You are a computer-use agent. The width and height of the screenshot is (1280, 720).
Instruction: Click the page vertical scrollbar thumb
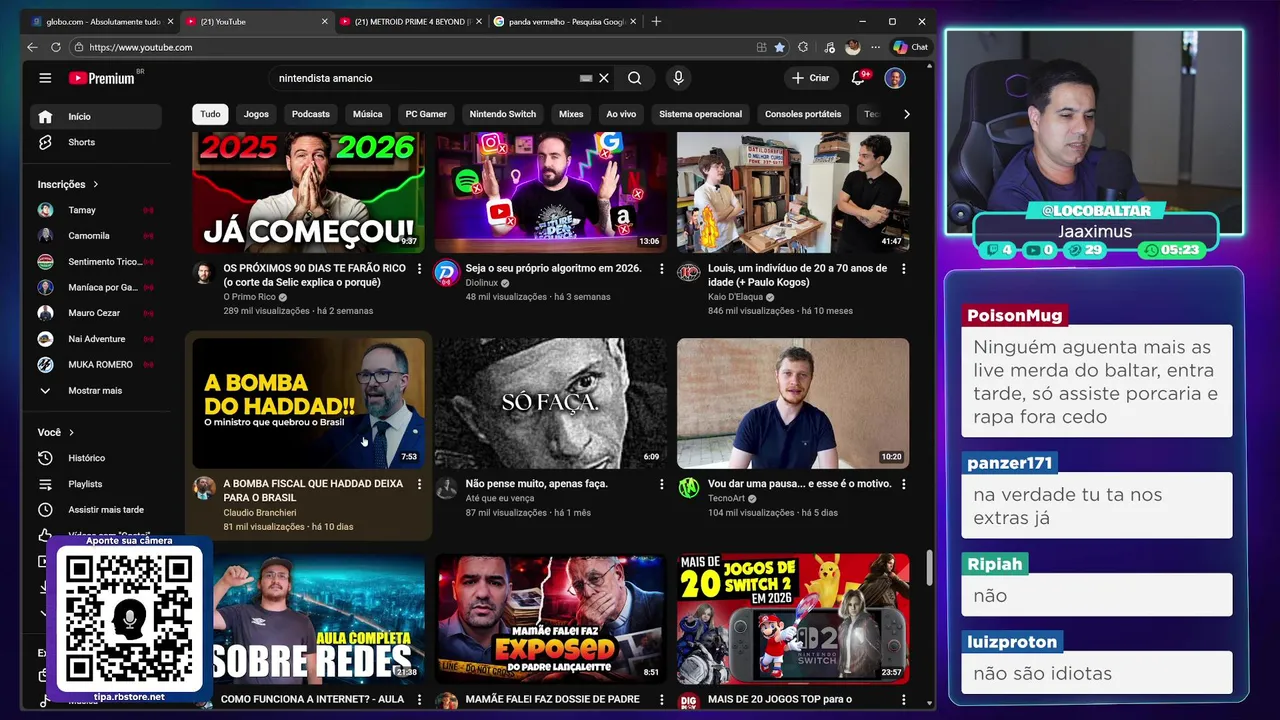point(930,567)
